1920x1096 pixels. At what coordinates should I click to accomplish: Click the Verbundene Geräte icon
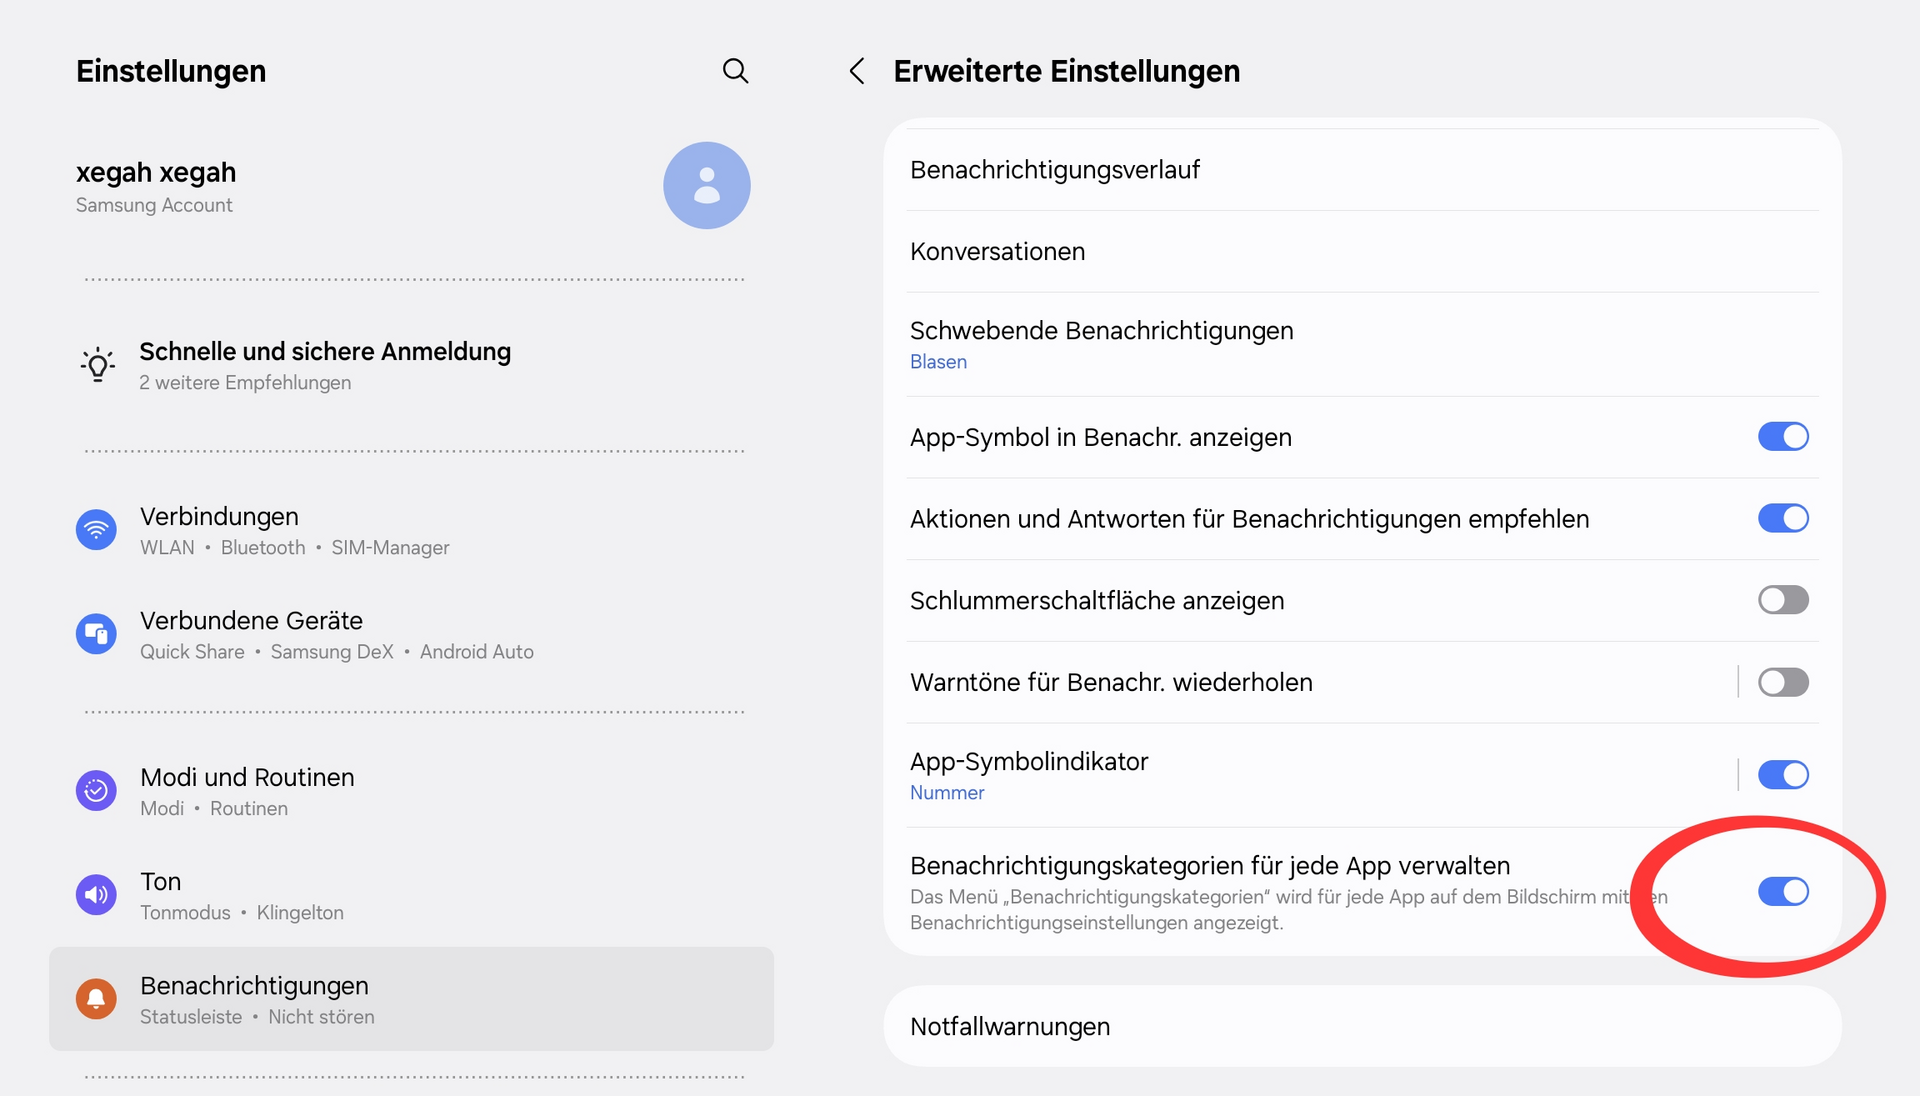coord(96,634)
